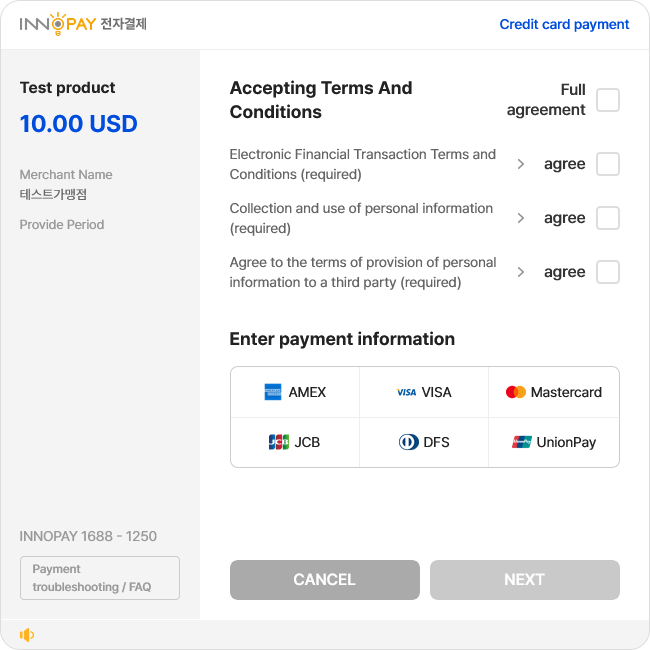Image resolution: width=650 pixels, height=650 pixels.
Task: Tick agree for personal information collection
Action: click(608, 218)
